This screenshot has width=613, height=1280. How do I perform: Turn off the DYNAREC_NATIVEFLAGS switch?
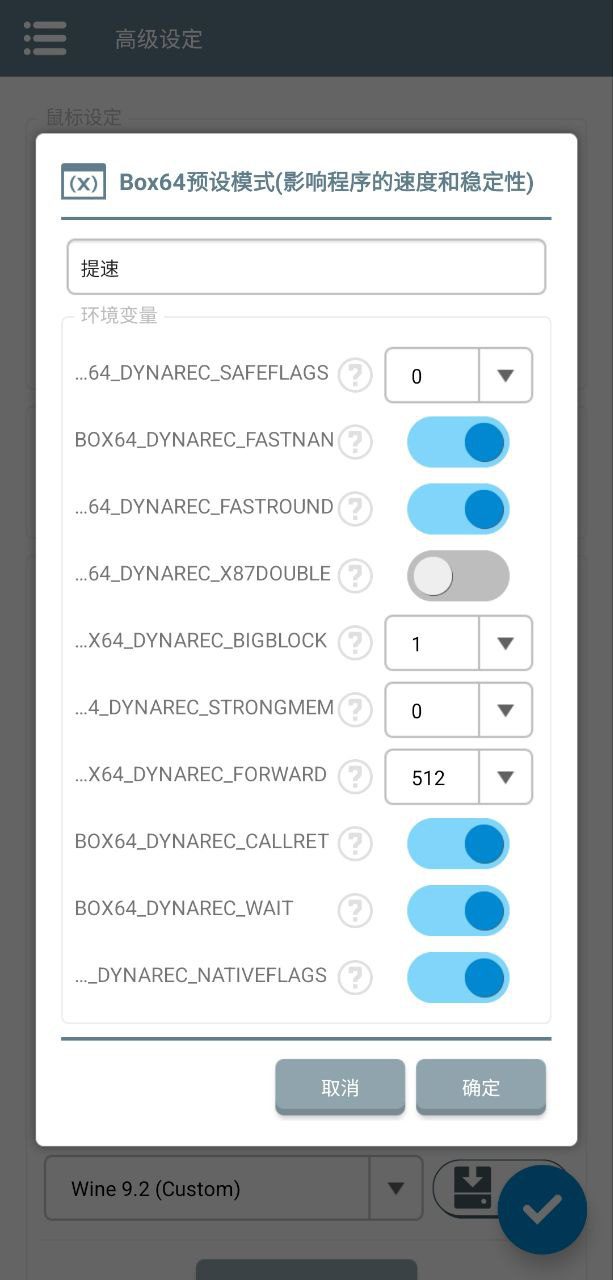pyautogui.click(x=458, y=977)
